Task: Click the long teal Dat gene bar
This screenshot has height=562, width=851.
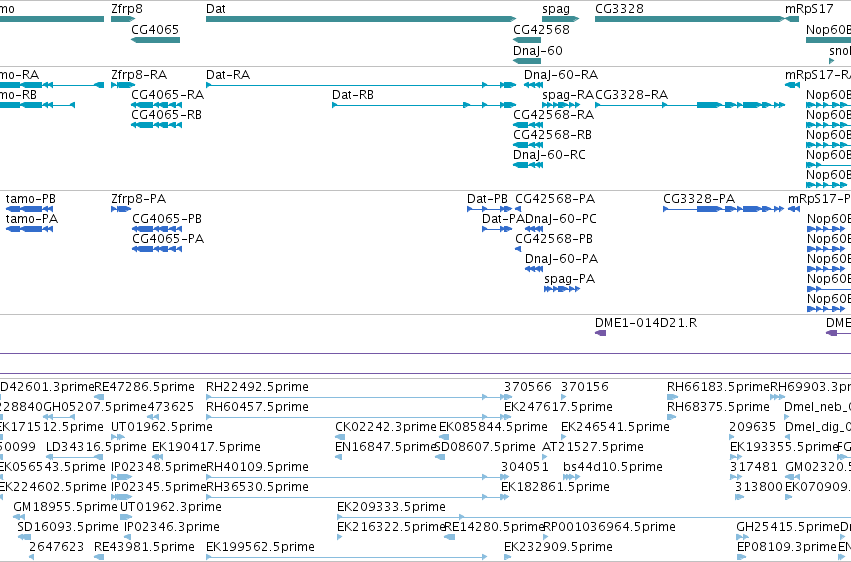Action: coord(361,19)
